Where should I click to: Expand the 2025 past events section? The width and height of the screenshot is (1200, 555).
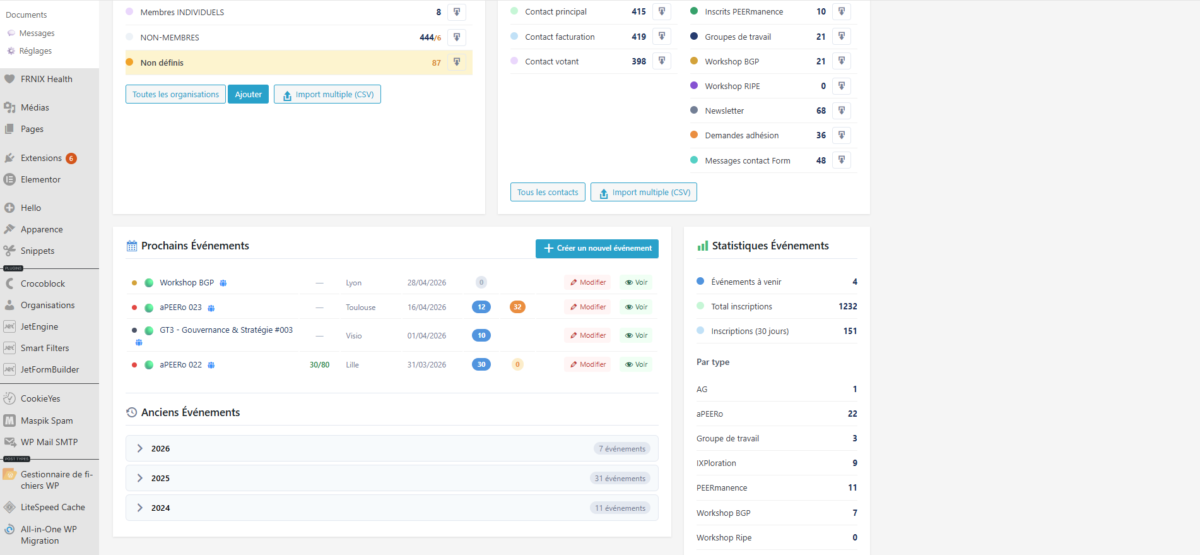tap(140, 478)
